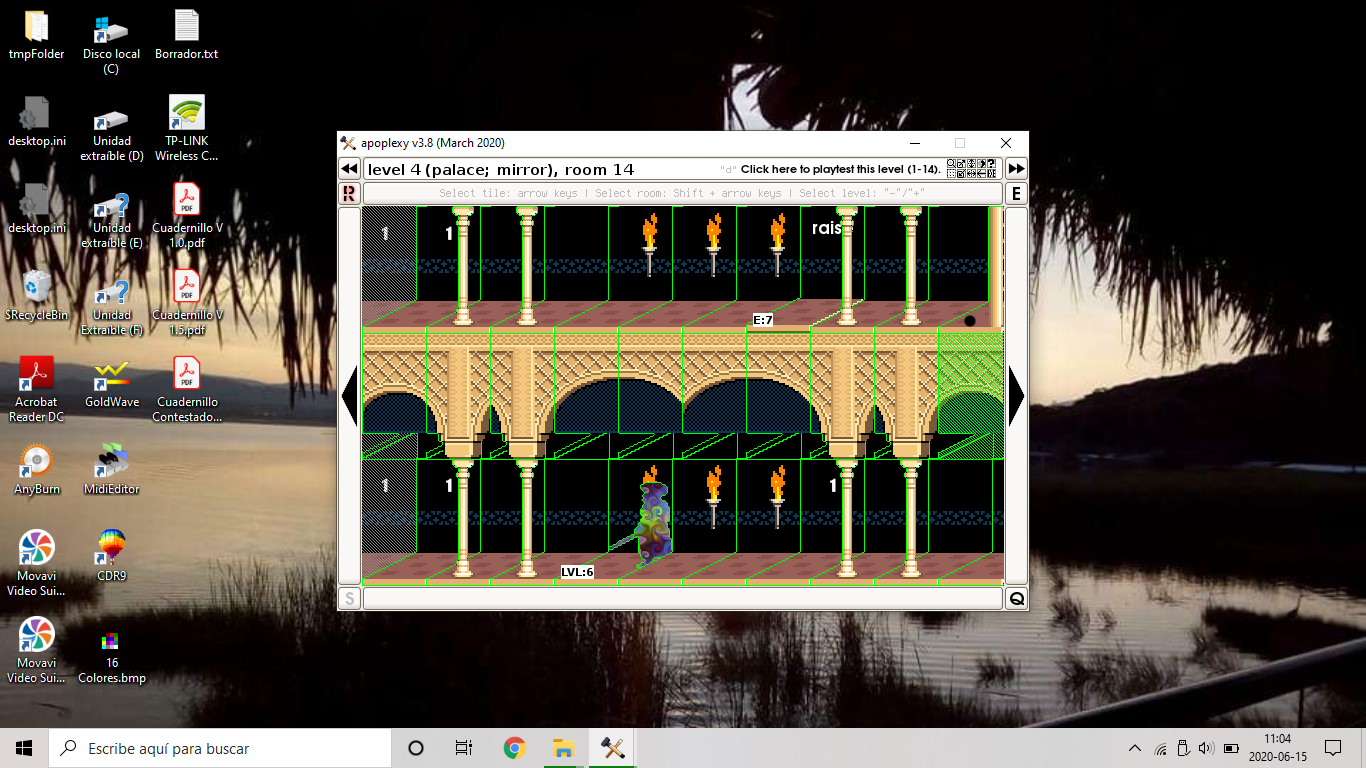Move to the room on the right
Viewport: 1366px width, 768px height.
tap(1016, 396)
